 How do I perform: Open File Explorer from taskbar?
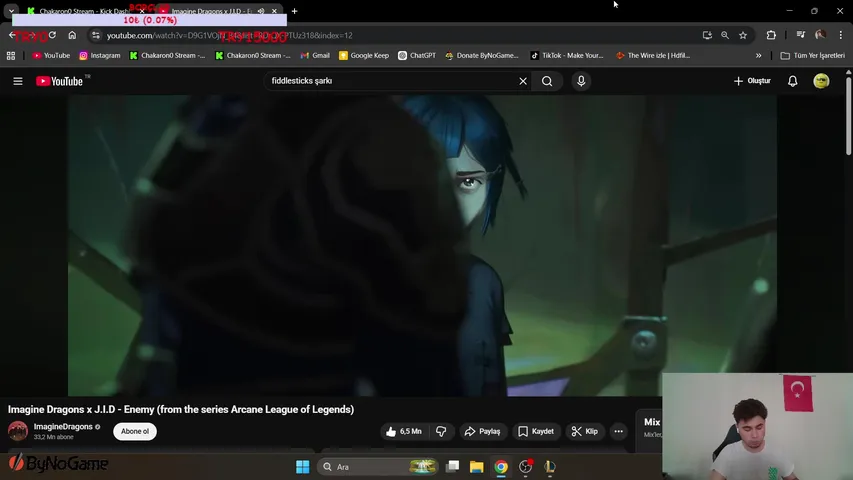[x=477, y=466]
